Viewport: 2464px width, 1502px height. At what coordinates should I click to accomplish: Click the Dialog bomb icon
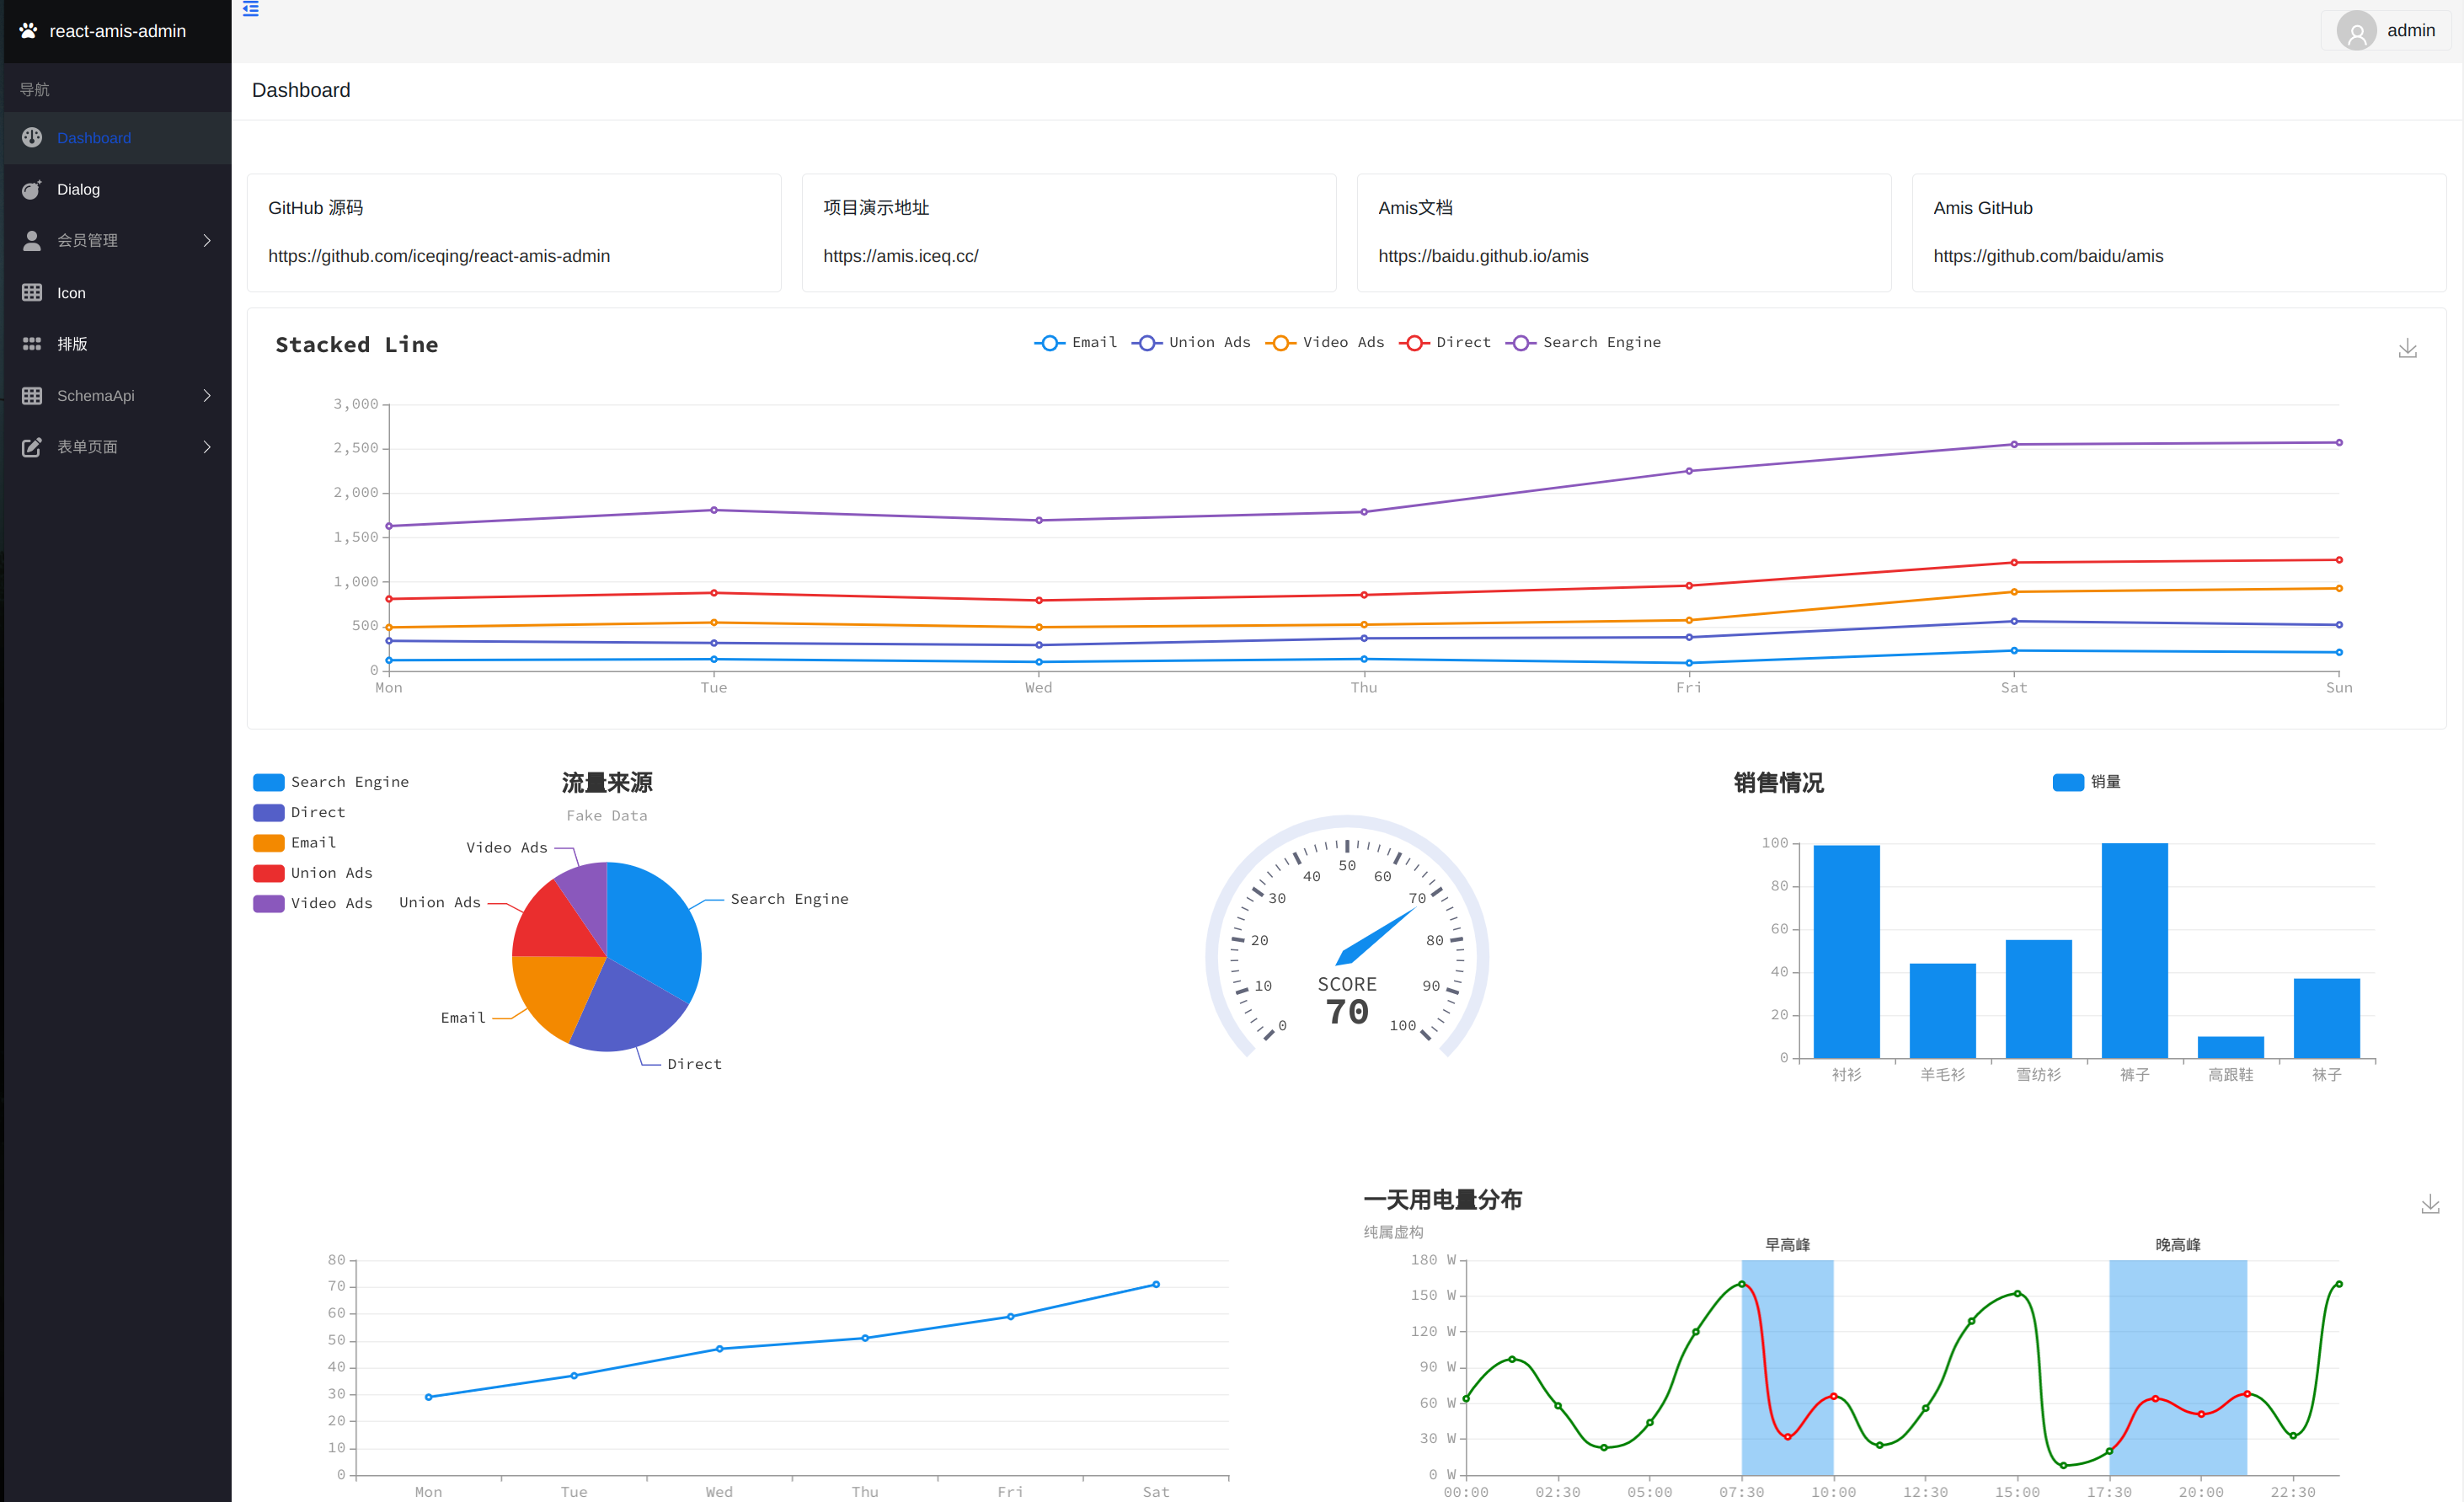coord(32,190)
